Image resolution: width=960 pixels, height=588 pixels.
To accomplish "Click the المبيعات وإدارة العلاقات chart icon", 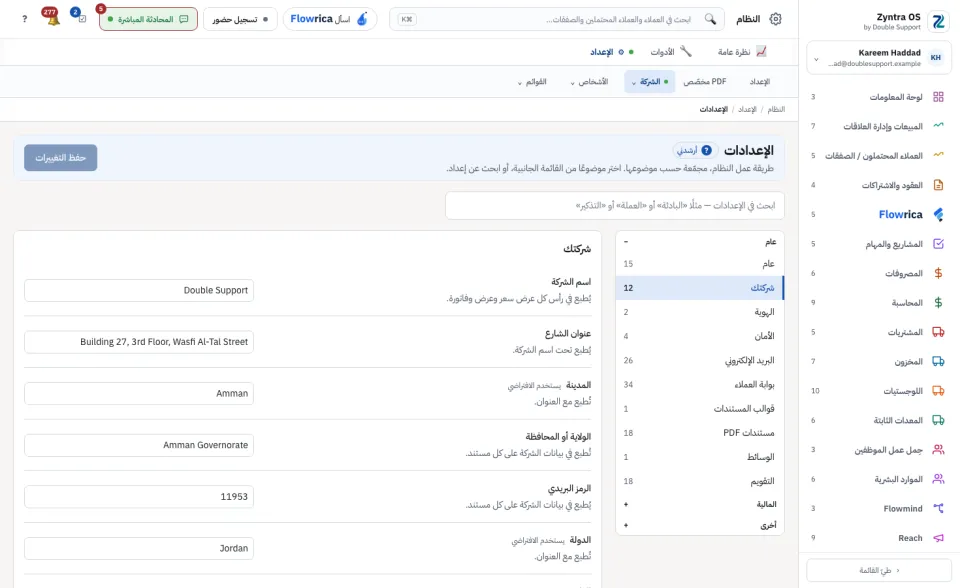I will coord(938,126).
